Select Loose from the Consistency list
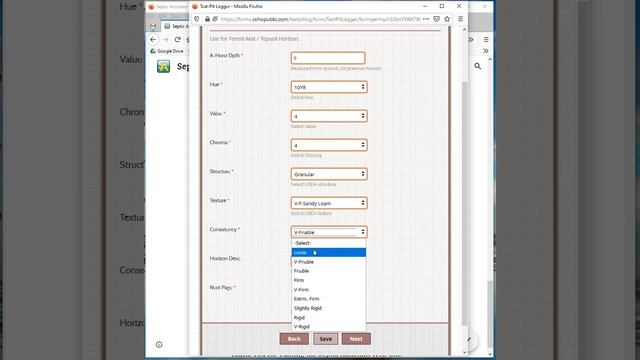 click(x=329, y=252)
